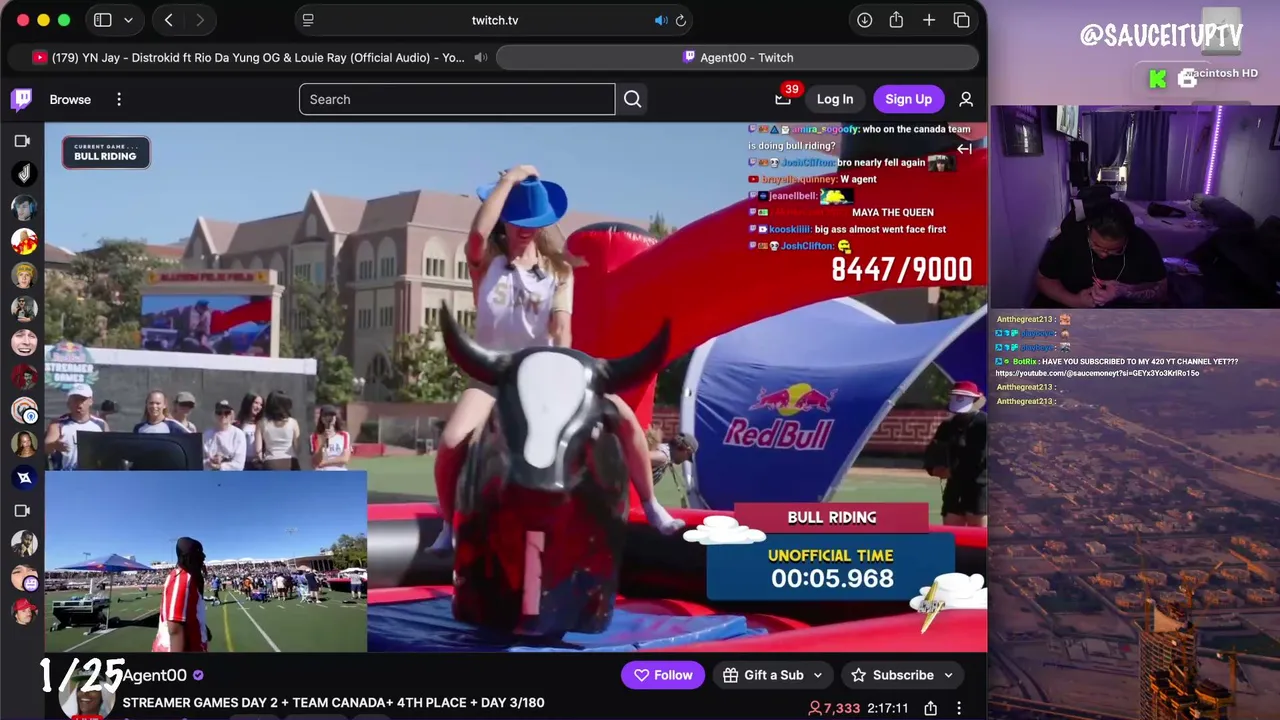Open the user account icon beside Sign Up
The height and width of the screenshot is (720, 1280).
(966, 99)
